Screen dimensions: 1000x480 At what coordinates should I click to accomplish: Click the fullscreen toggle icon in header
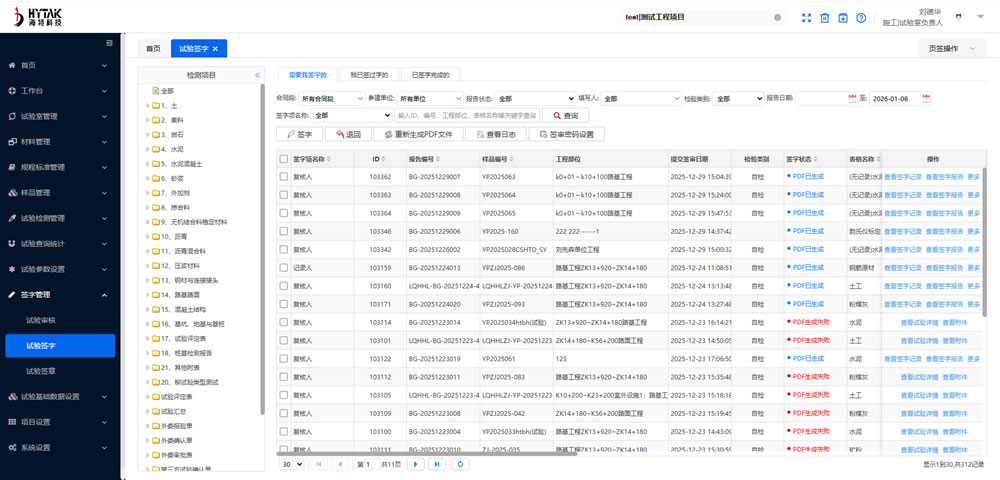pos(807,18)
